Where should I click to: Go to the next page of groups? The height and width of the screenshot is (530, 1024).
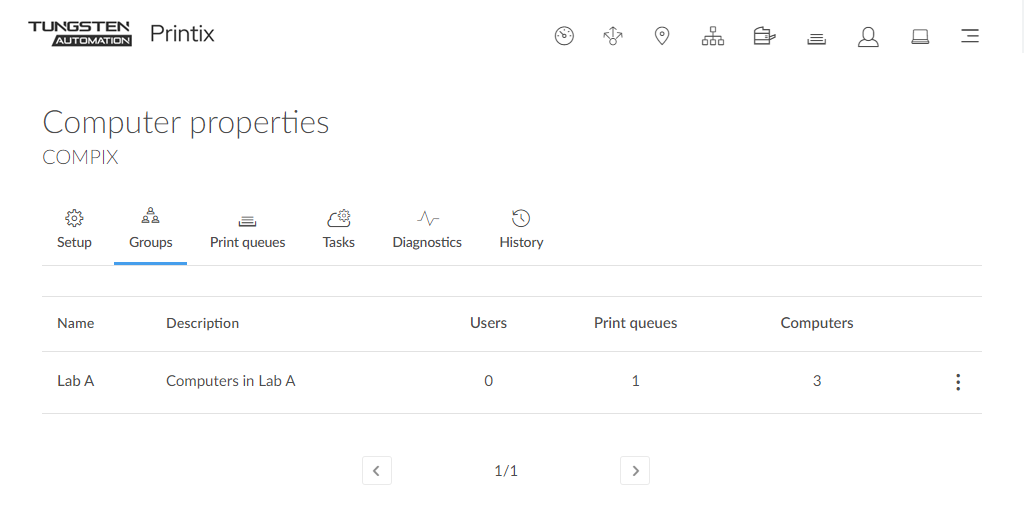coord(635,470)
